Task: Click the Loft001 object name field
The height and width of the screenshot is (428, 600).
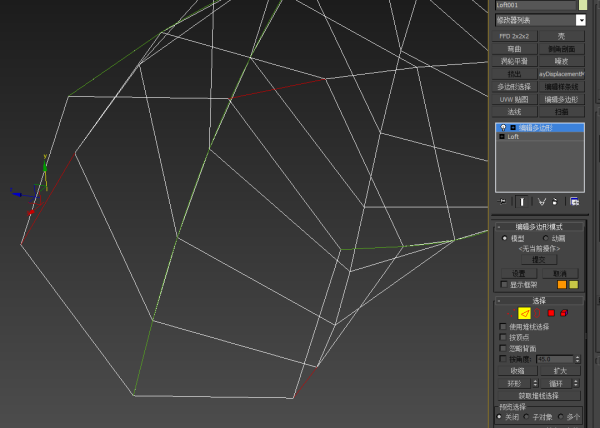Action: click(x=536, y=5)
